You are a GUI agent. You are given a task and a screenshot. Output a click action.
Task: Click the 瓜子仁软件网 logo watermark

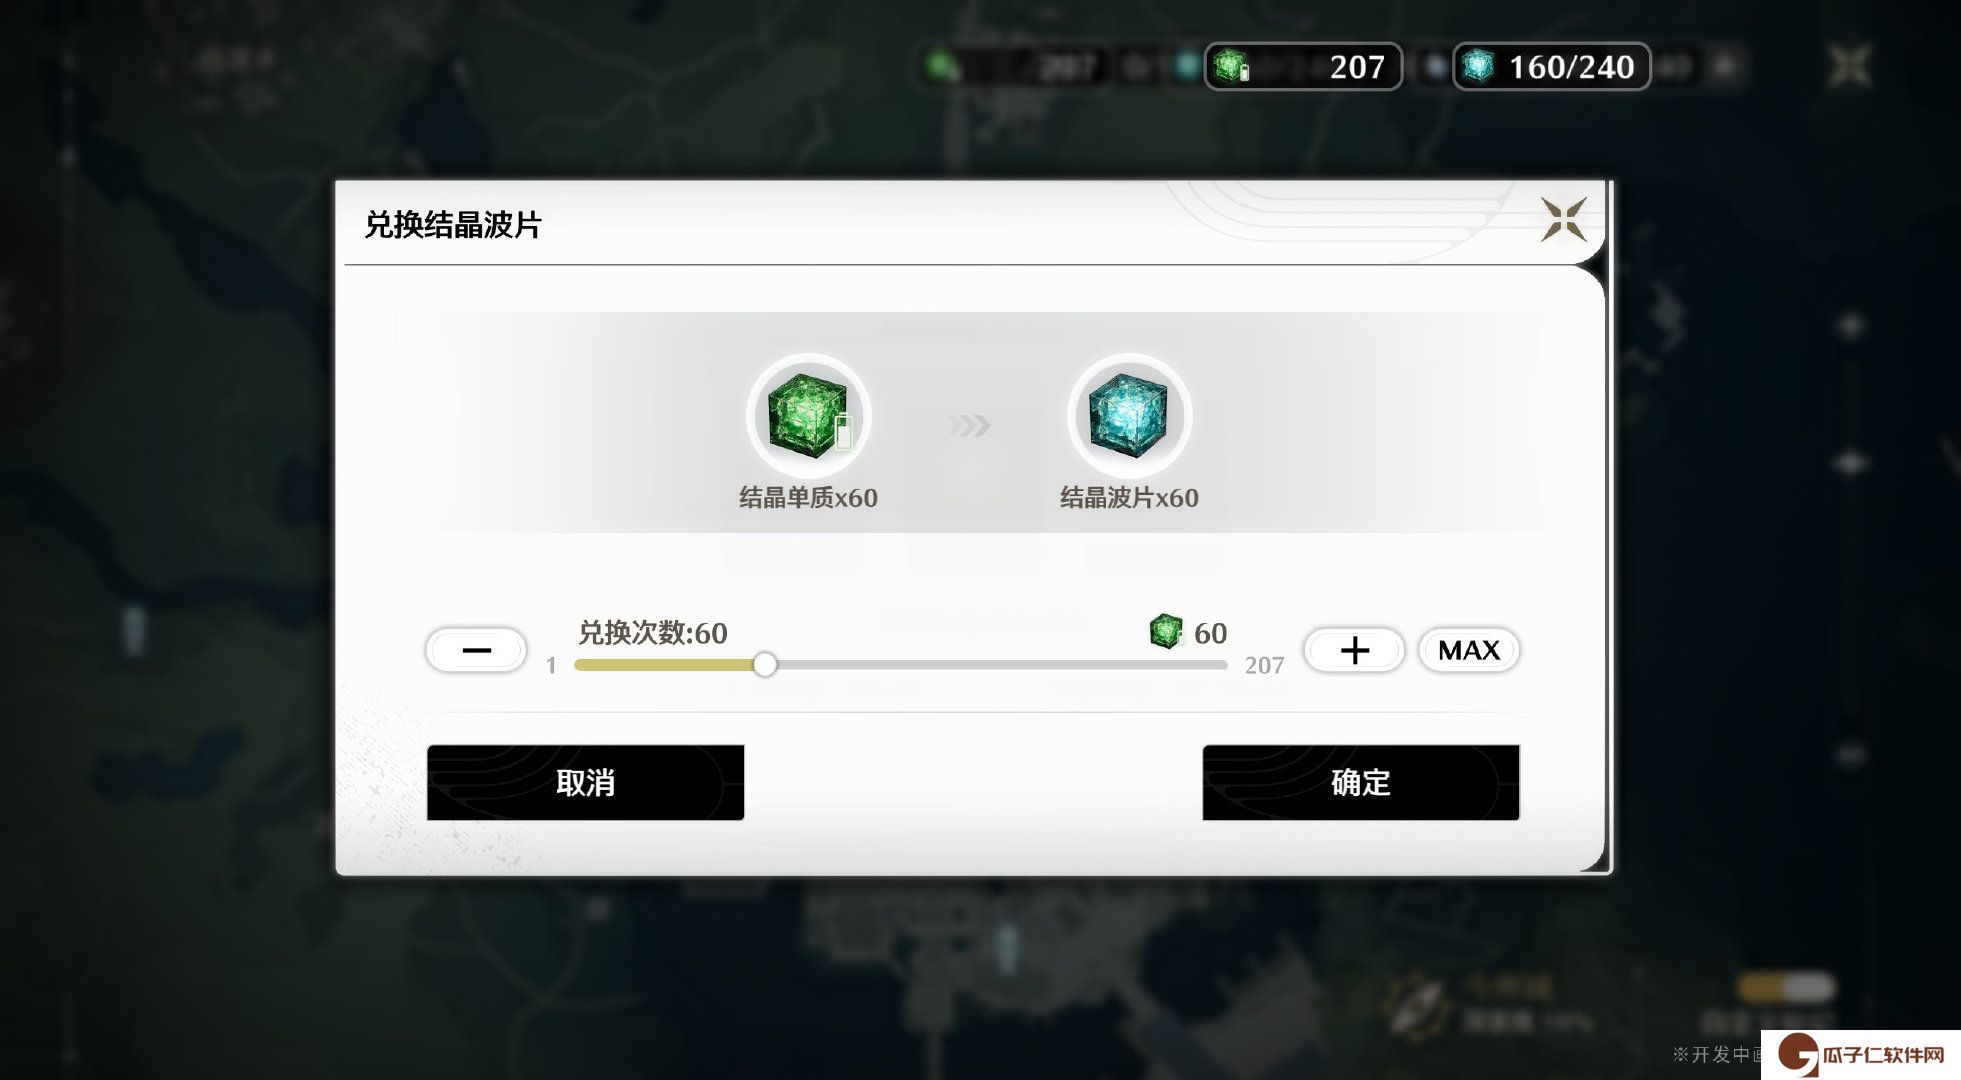pos(1861,1055)
